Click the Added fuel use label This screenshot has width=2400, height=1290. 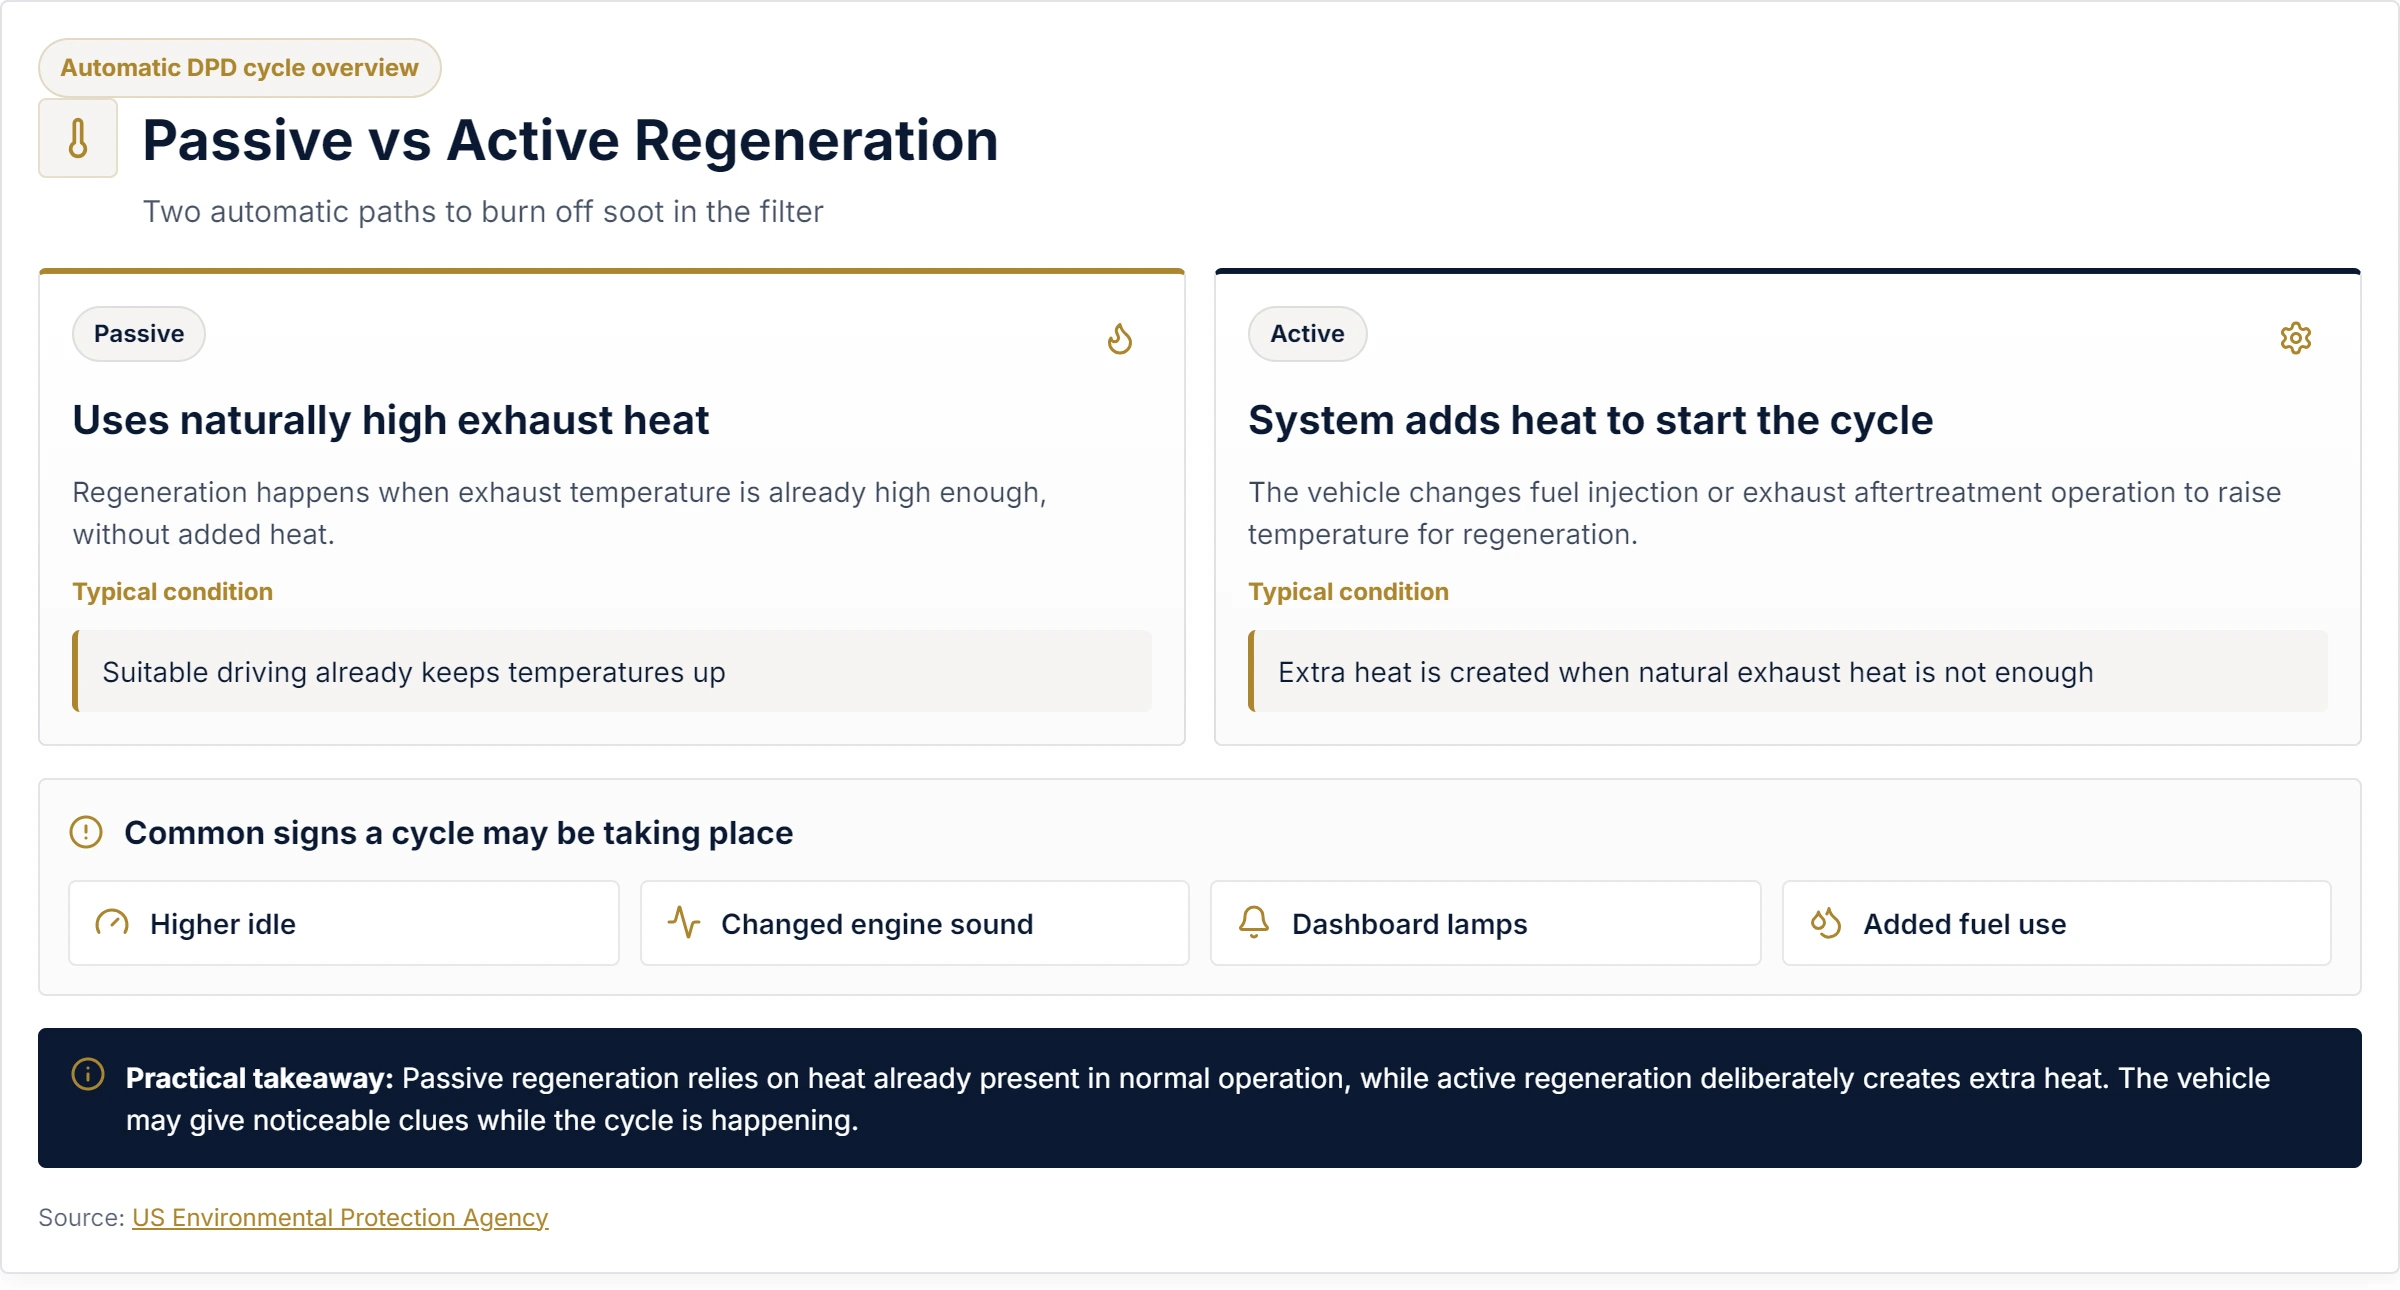pyautogui.click(x=1964, y=924)
